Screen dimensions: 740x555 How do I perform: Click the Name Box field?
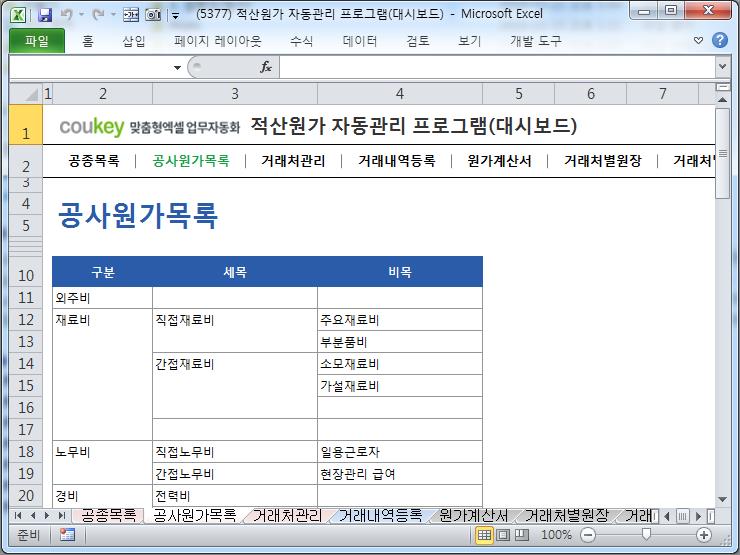pyautogui.click(x=90, y=67)
